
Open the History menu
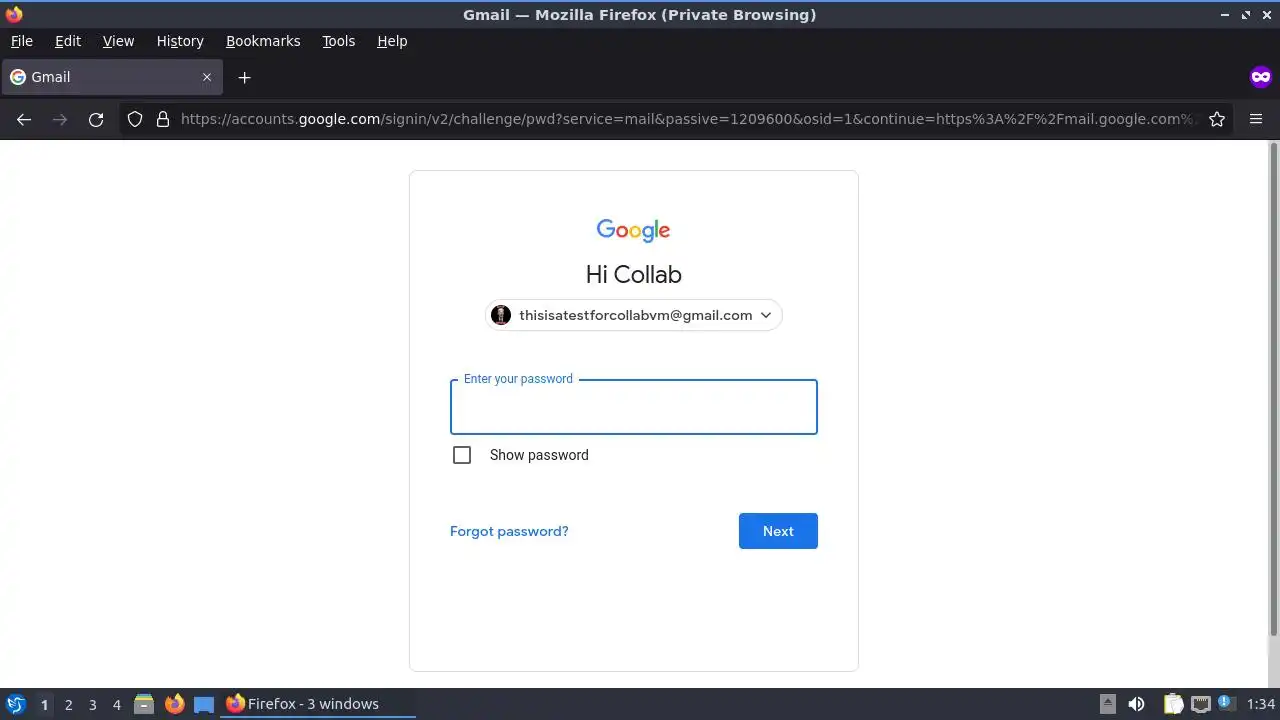[x=180, y=41]
